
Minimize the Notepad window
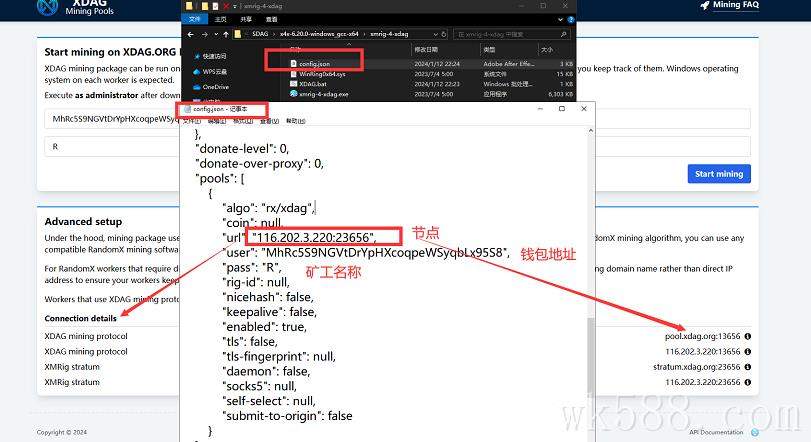[540, 109]
